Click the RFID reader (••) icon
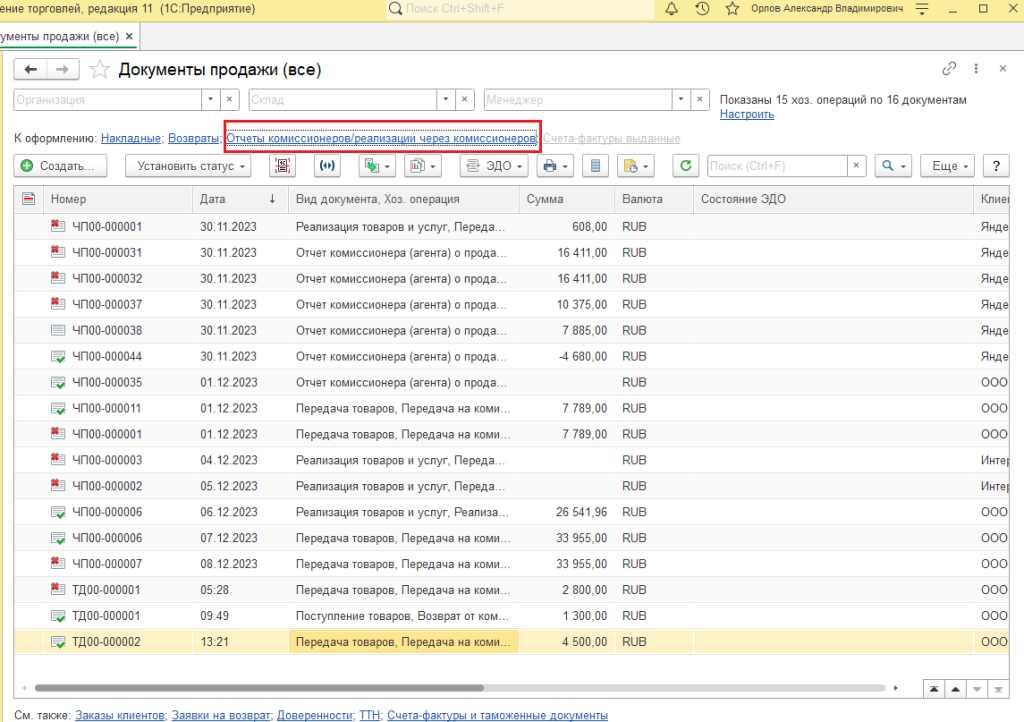The image size is (1024, 722). pyautogui.click(x=327, y=166)
